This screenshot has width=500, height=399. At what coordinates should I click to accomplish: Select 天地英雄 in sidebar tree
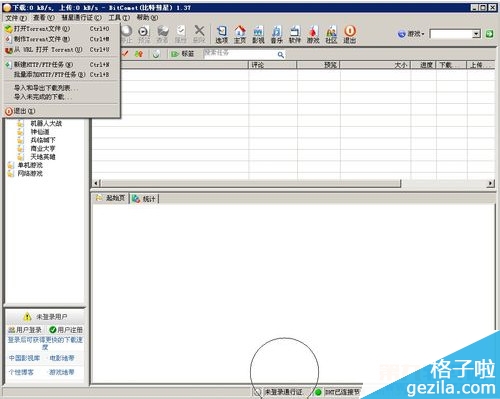43,157
